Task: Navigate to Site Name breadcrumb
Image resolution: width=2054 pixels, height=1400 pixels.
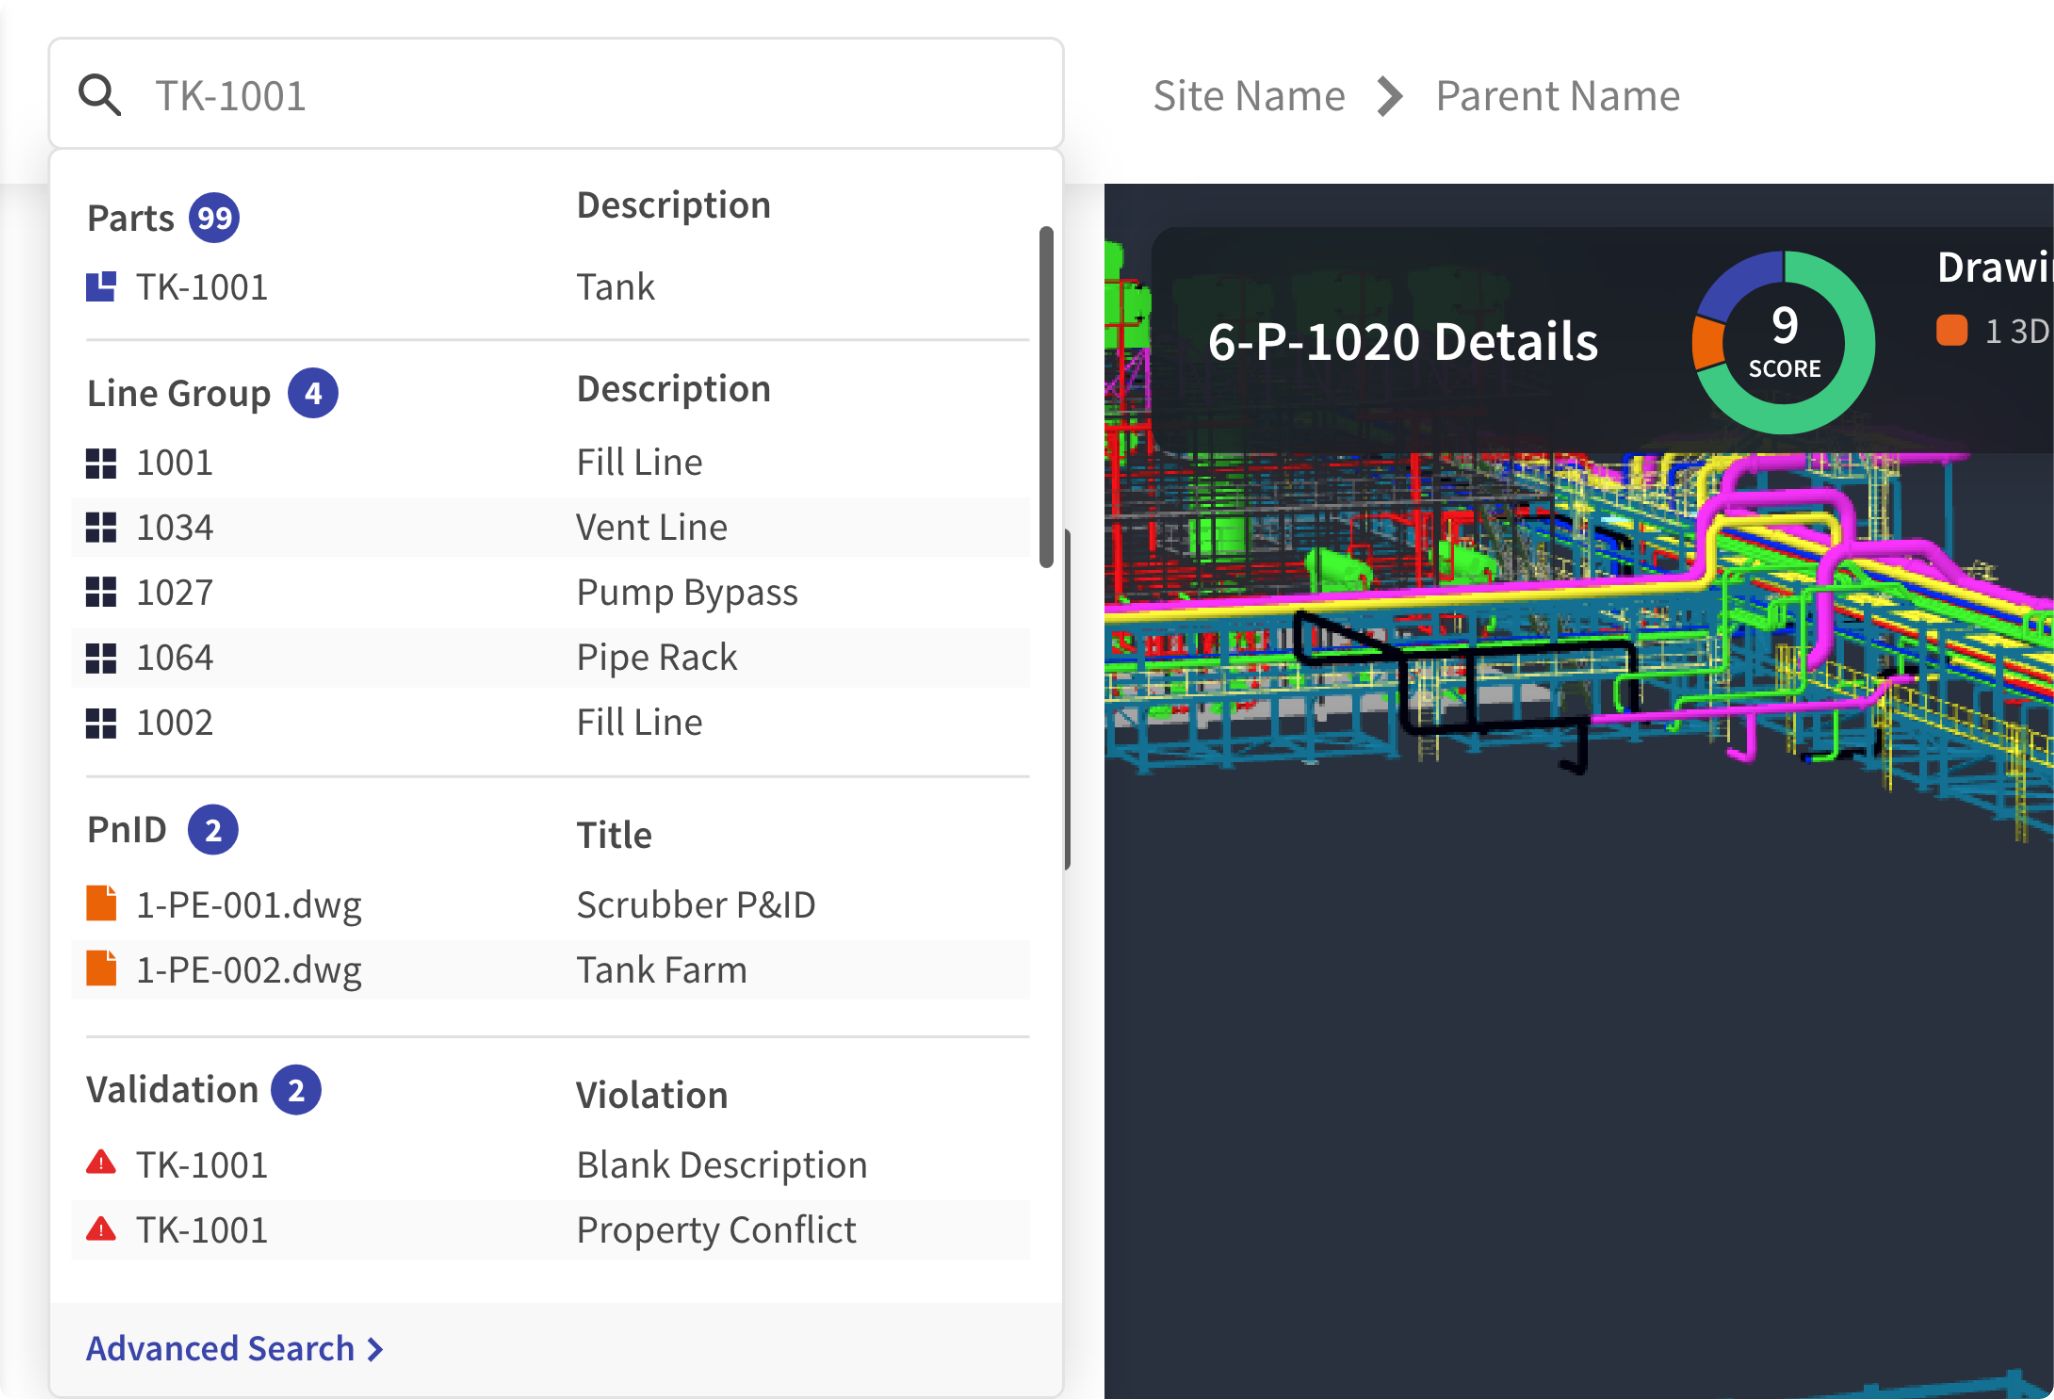Action: tap(1249, 95)
